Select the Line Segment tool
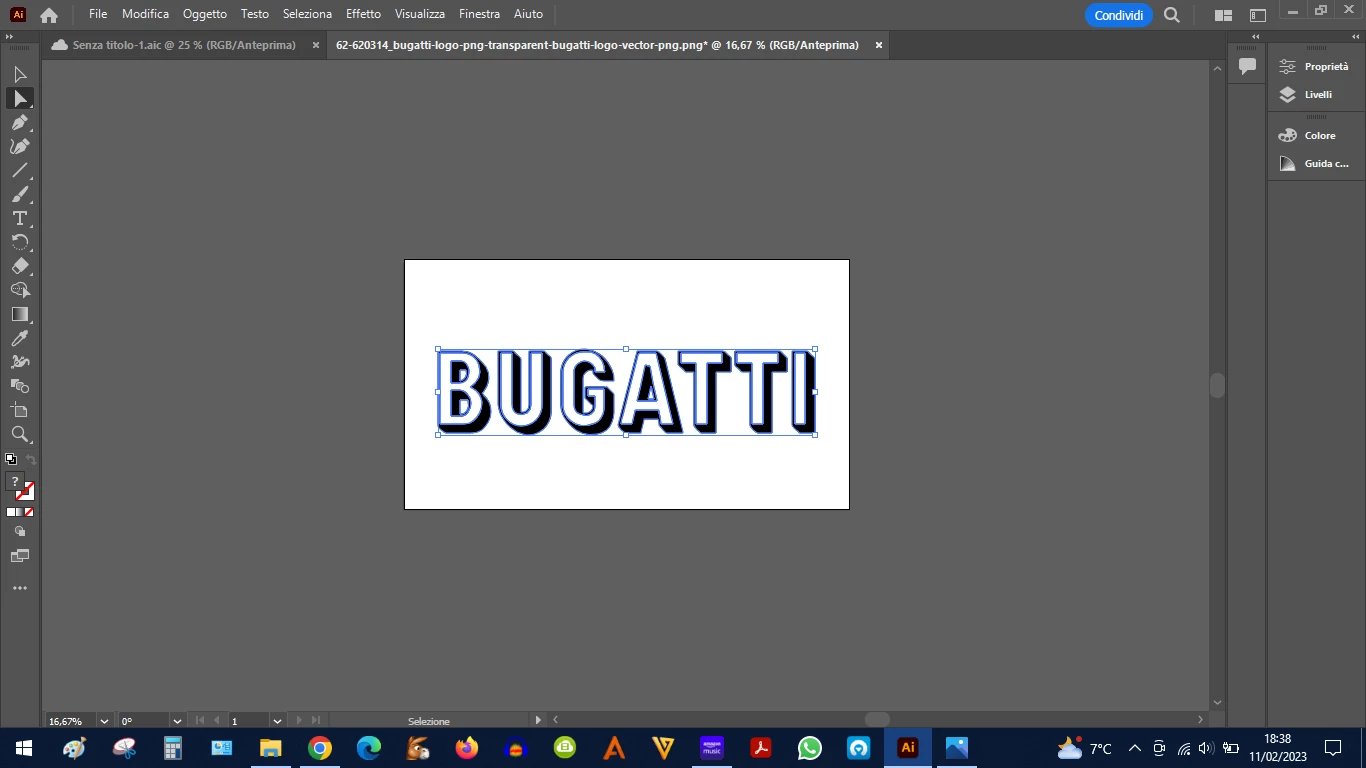This screenshot has width=1366, height=768. (20, 170)
